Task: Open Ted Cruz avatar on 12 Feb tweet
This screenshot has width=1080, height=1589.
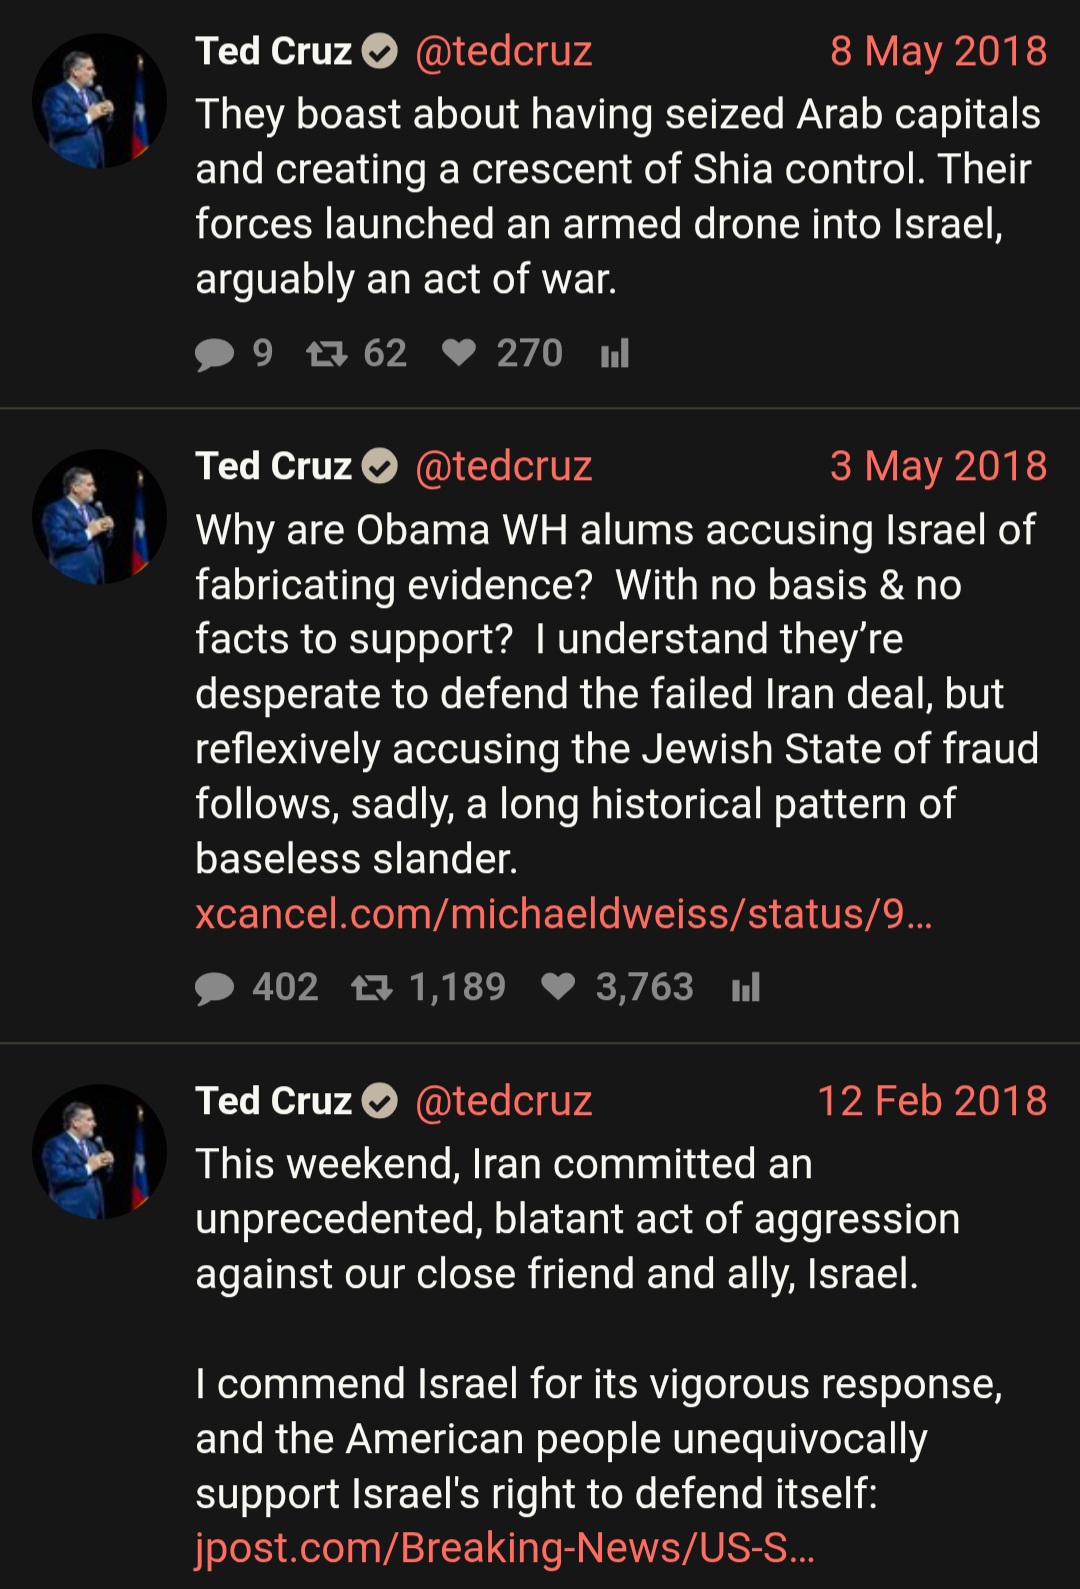Action: pyautogui.click(x=99, y=1151)
